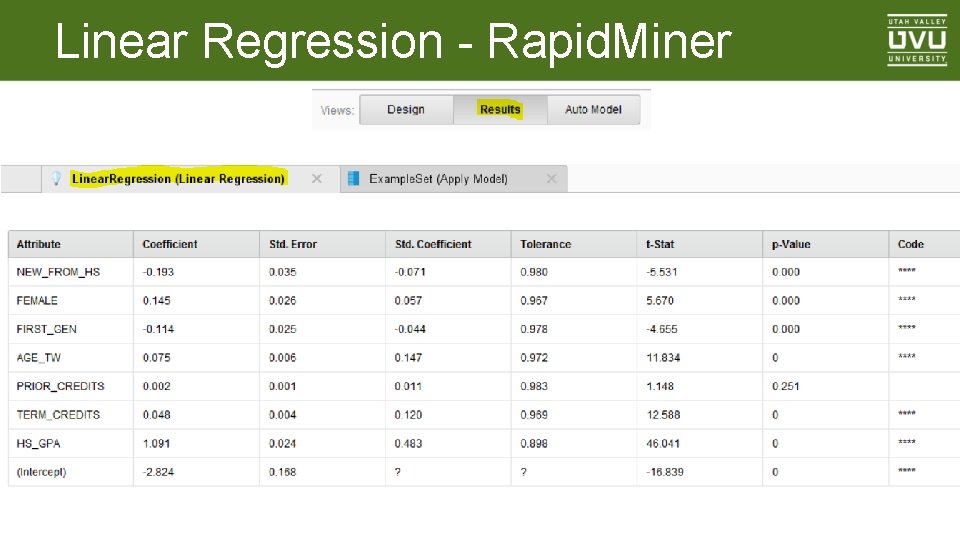Click t-Stat value 46.041

click(x=663, y=443)
